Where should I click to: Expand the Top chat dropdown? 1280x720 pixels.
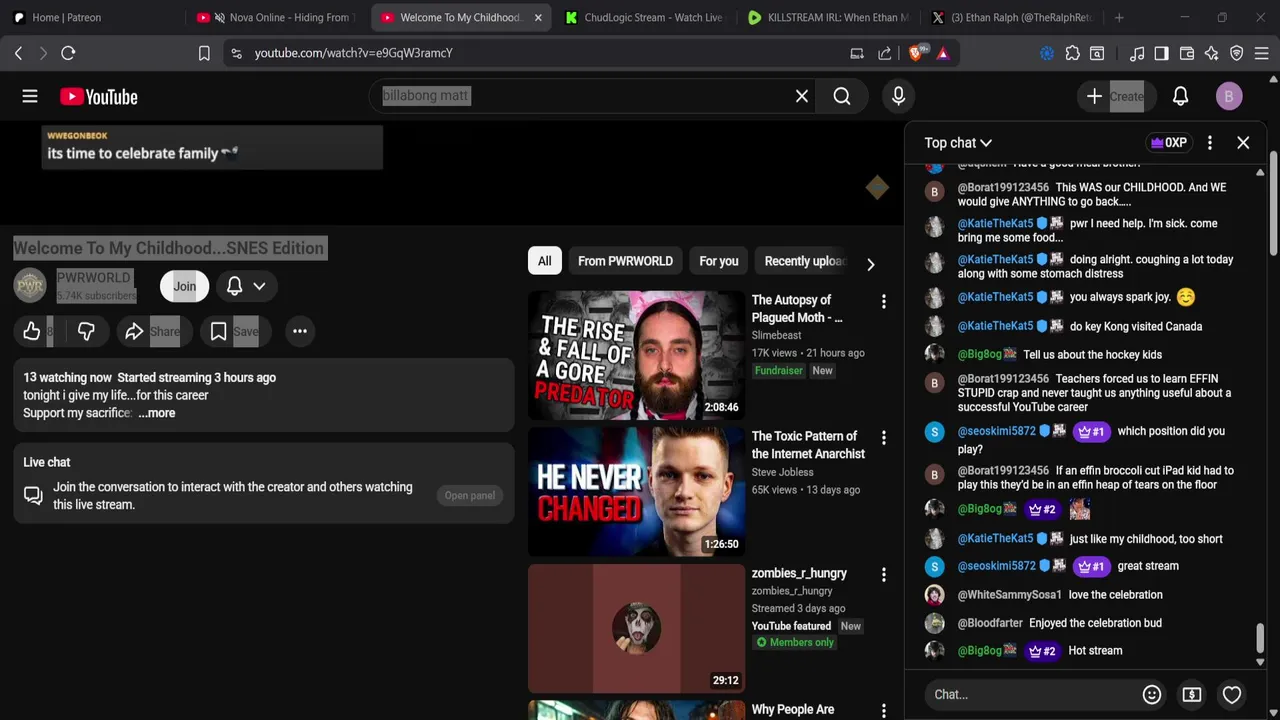[x=958, y=143]
